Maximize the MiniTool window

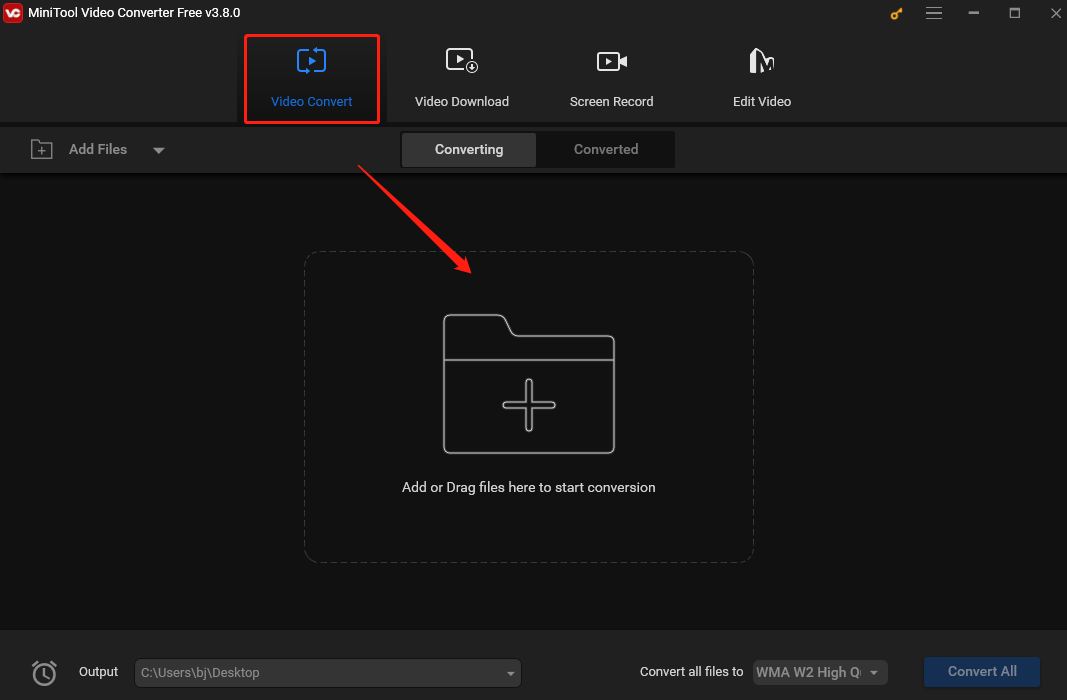pos(1015,13)
